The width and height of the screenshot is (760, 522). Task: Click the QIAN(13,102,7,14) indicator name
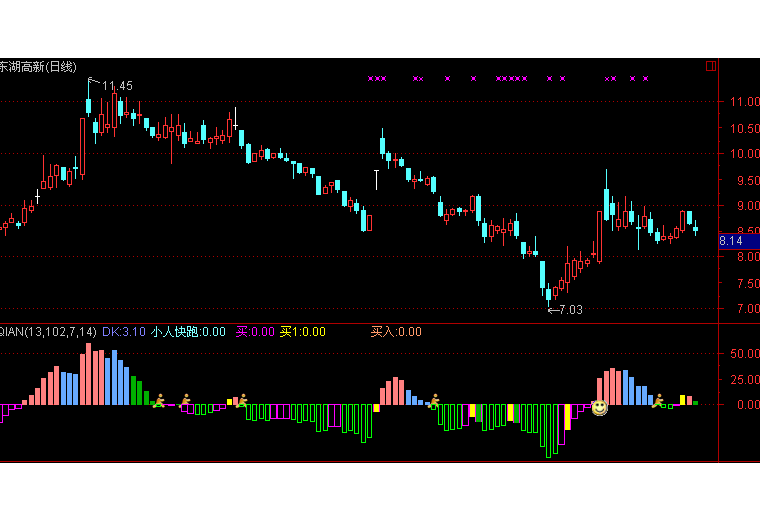pyautogui.click(x=48, y=332)
